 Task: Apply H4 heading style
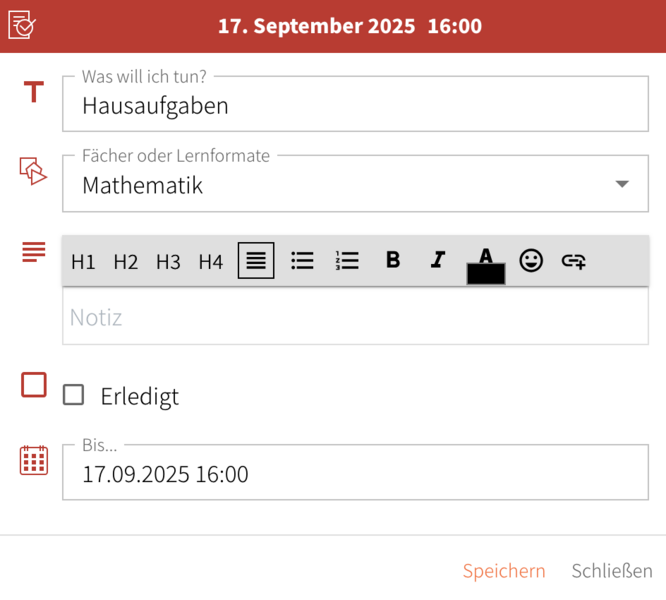pyautogui.click(x=210, y=262)
